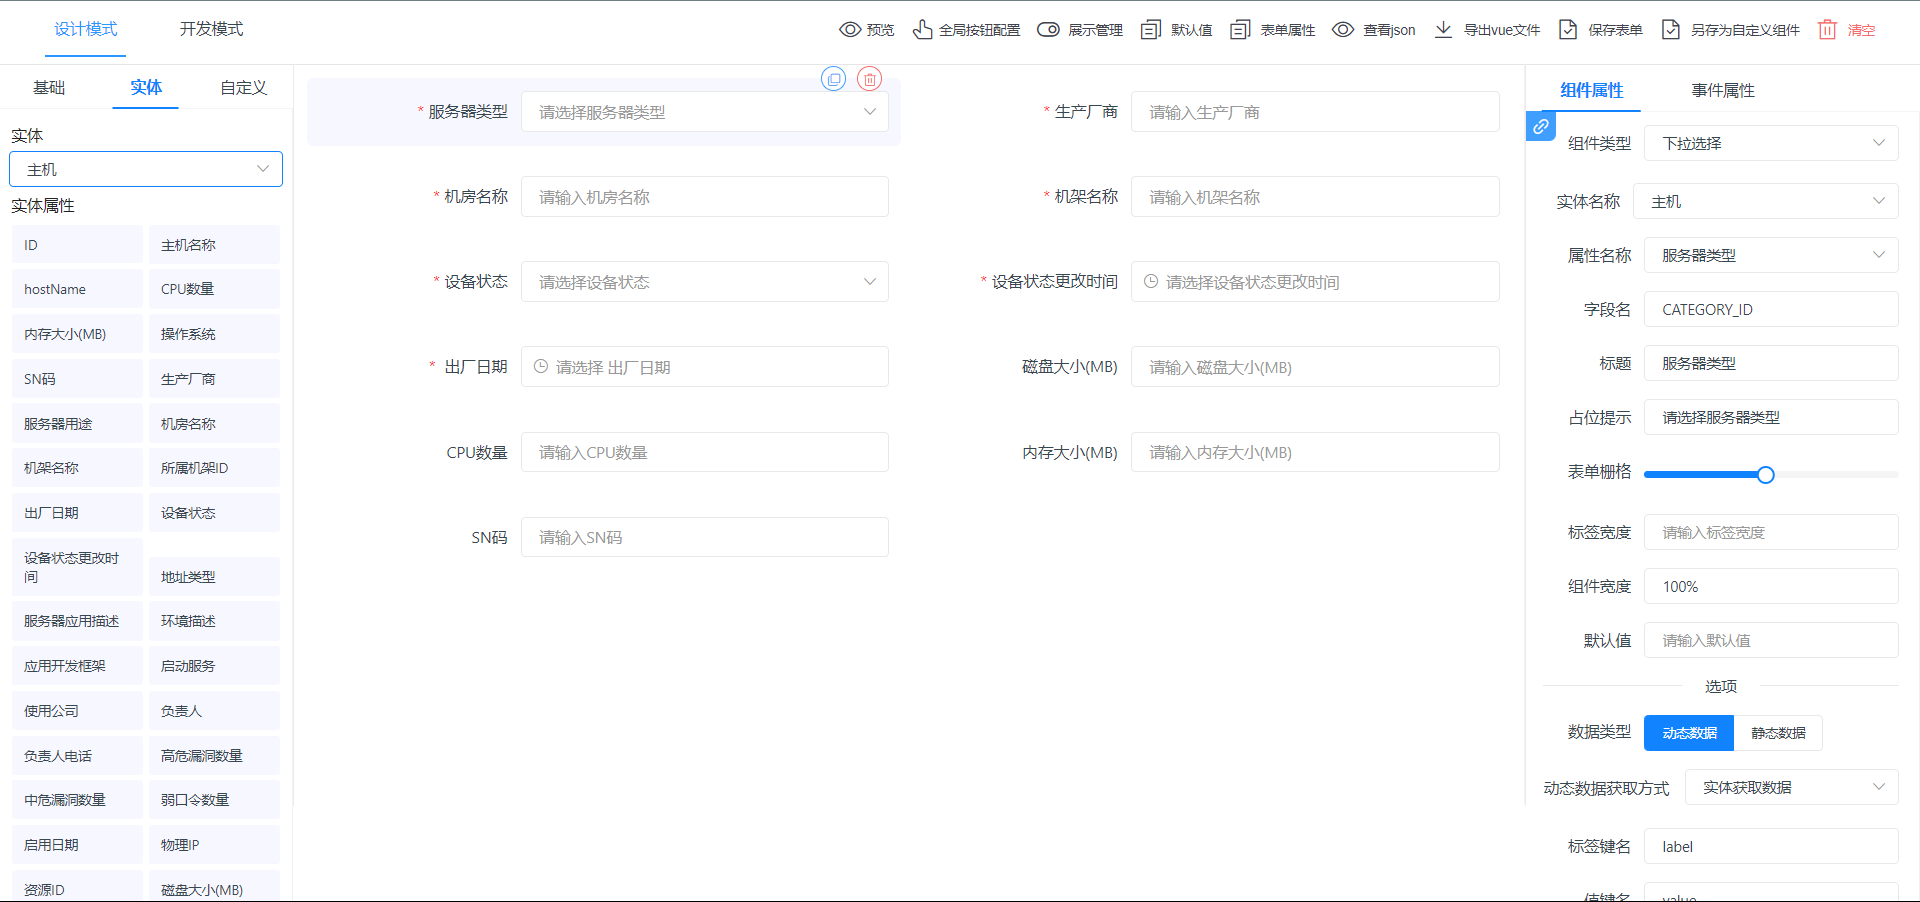Open the 动态数据获取方式 dropdown

point(1792,787)
